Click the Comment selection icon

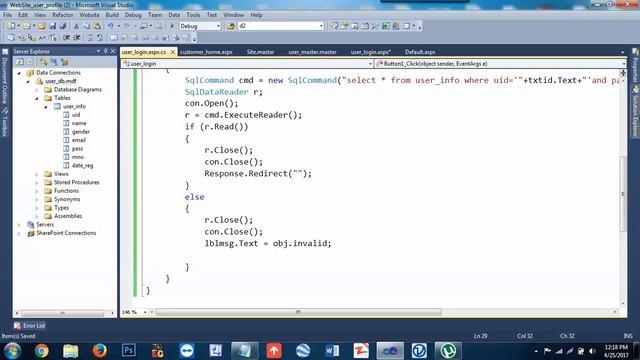tap(90, 38)
